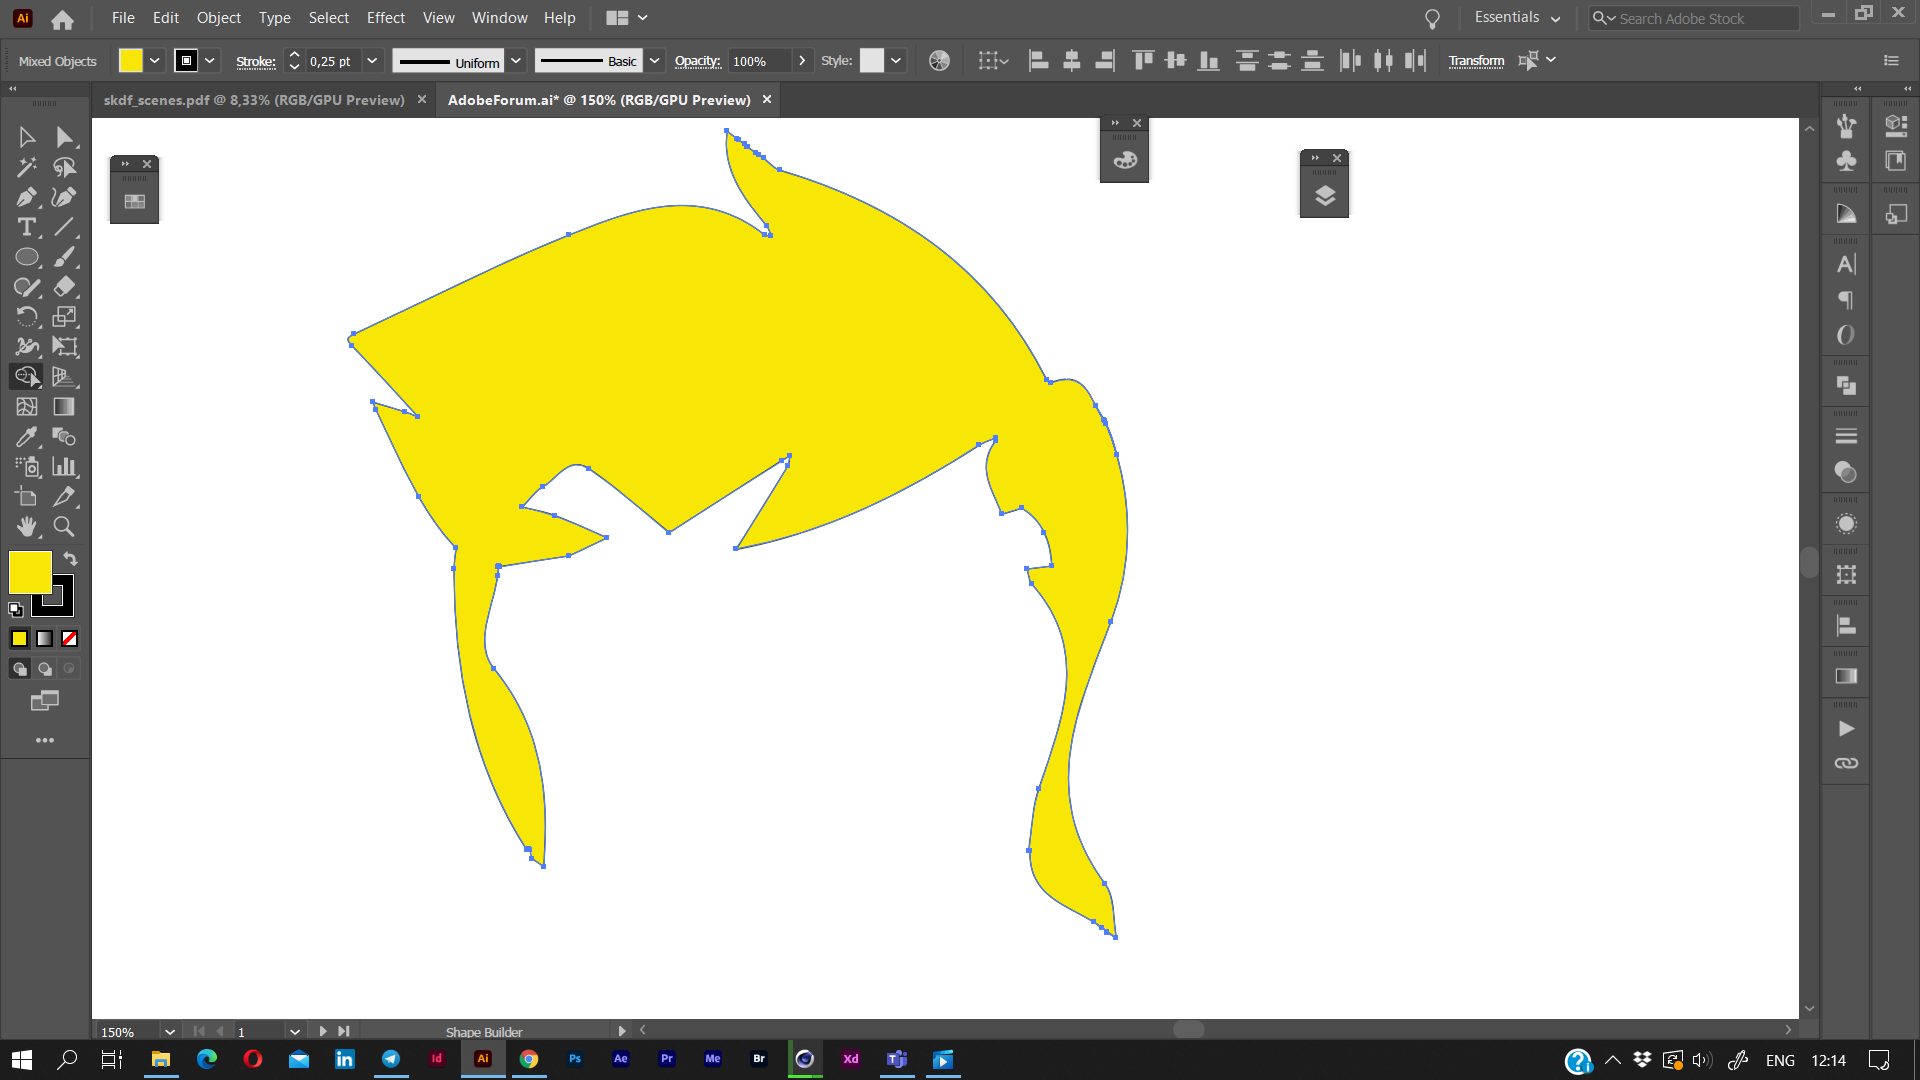Select the Pen tool
1920x1080 pixels.
click(27, 197)
